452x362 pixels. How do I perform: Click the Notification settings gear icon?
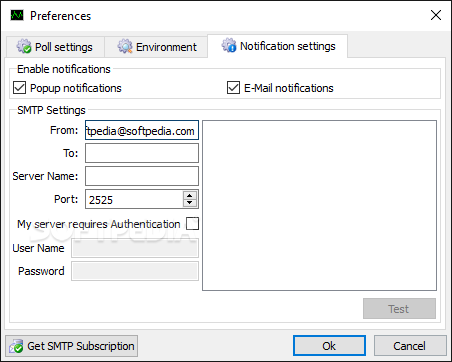pyautogui.click(x=229, y=45)
